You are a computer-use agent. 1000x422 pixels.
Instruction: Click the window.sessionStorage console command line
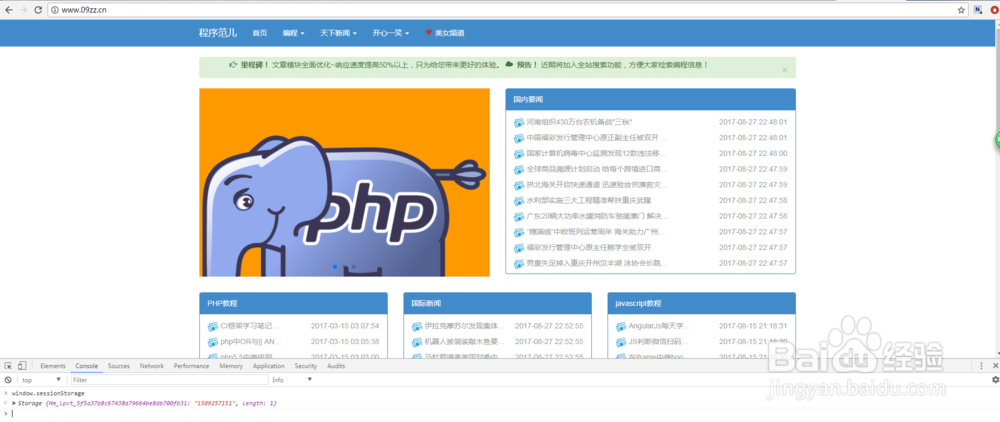(48, 393)
